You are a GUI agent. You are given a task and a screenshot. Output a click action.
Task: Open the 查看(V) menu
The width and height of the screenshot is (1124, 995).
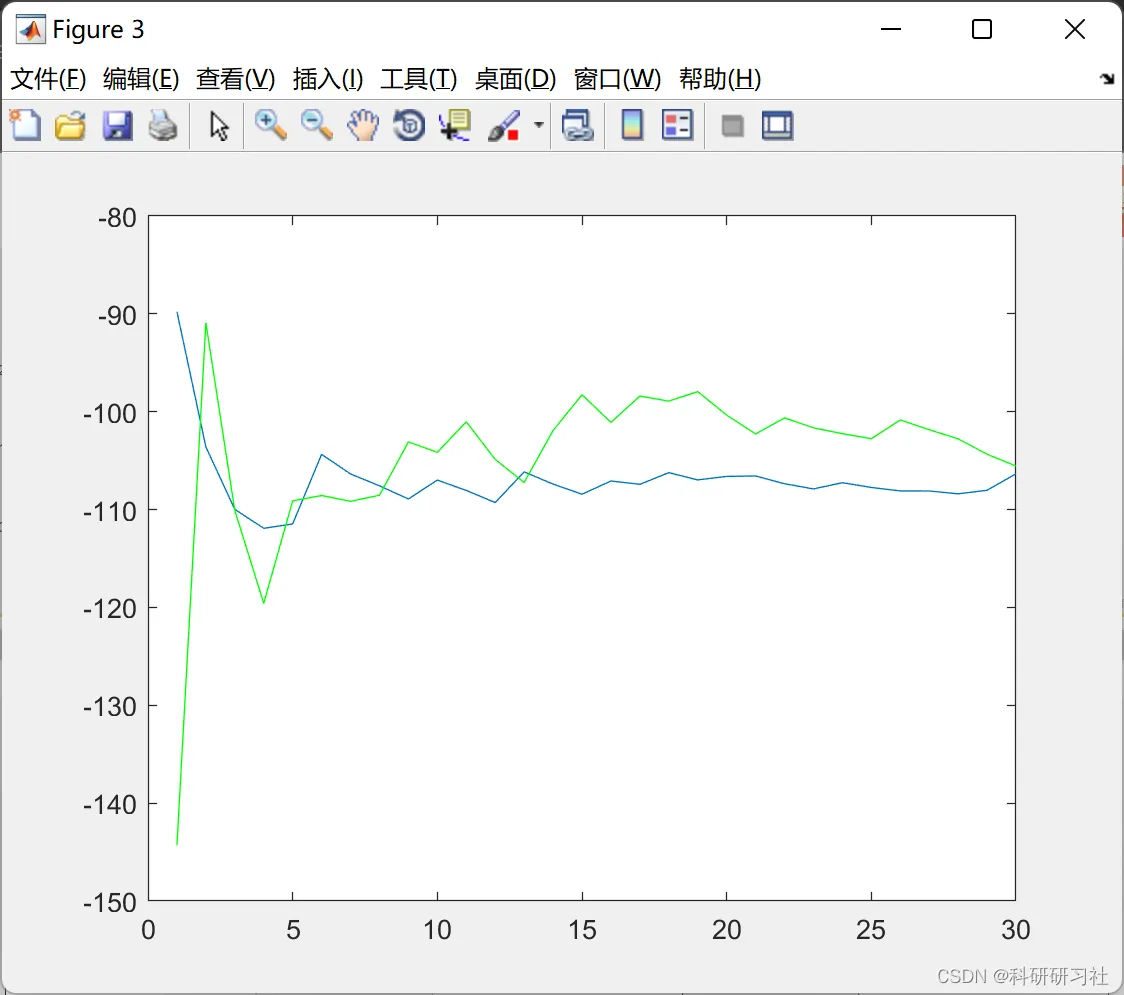[x=236, y=79]
